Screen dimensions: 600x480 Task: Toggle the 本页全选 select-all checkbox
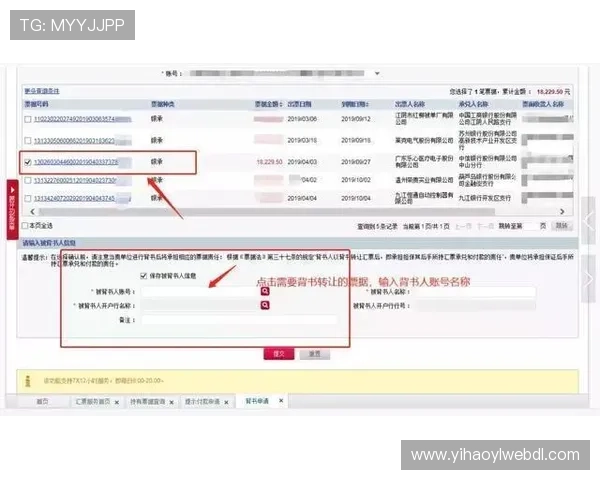click(25, 226)
